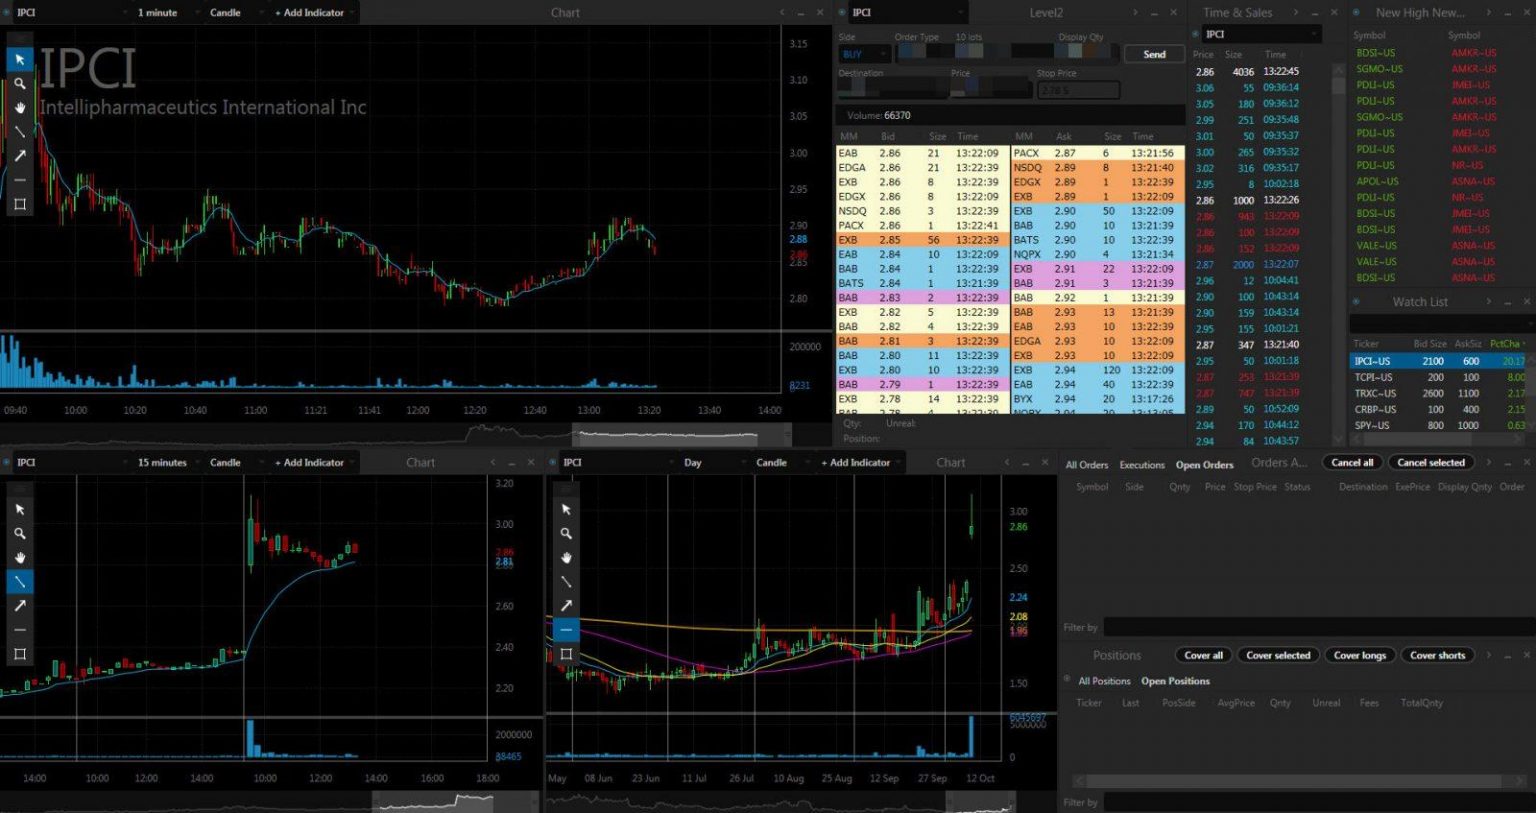Open the Time & Sales IPCI symbol dropdown
Viewport: 1536px width, 813px height.
pyautogui.click(x=1262, y=34)
